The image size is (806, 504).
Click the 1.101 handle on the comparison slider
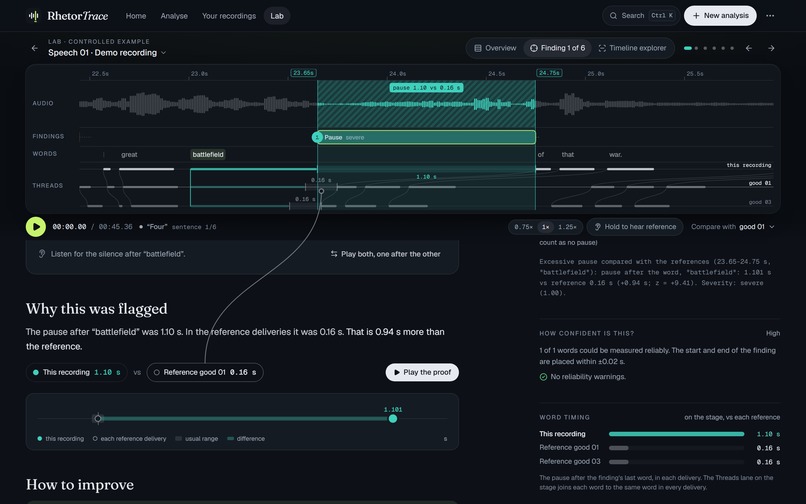click(x=393, y=419)
